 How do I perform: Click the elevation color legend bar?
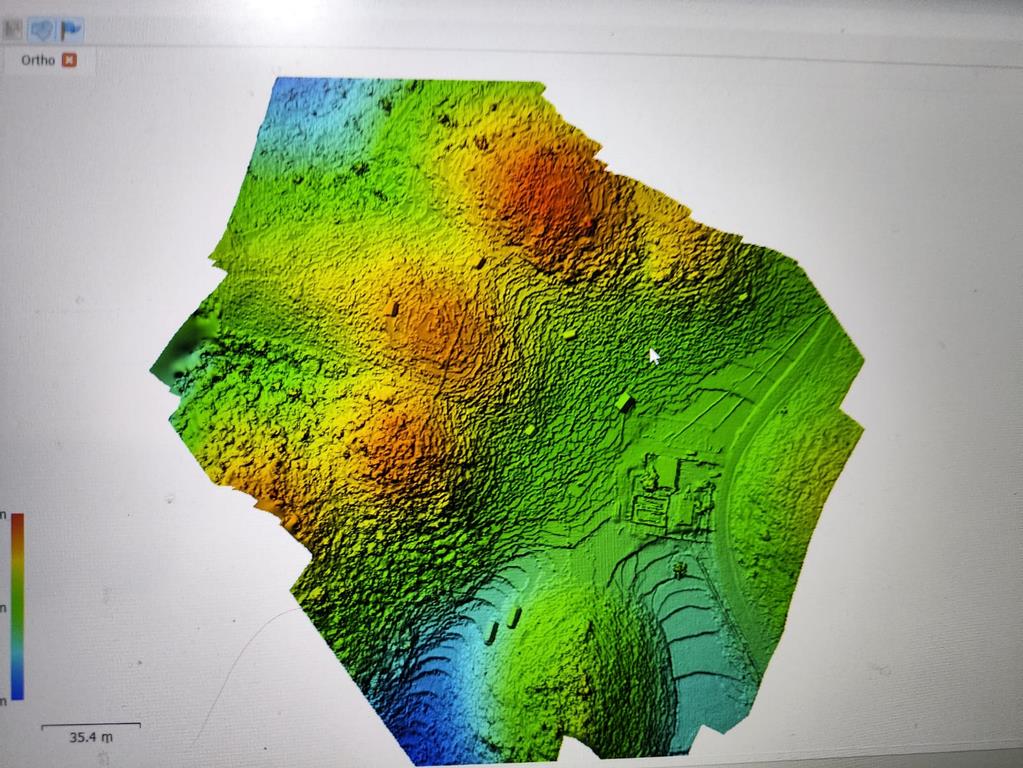17,606
